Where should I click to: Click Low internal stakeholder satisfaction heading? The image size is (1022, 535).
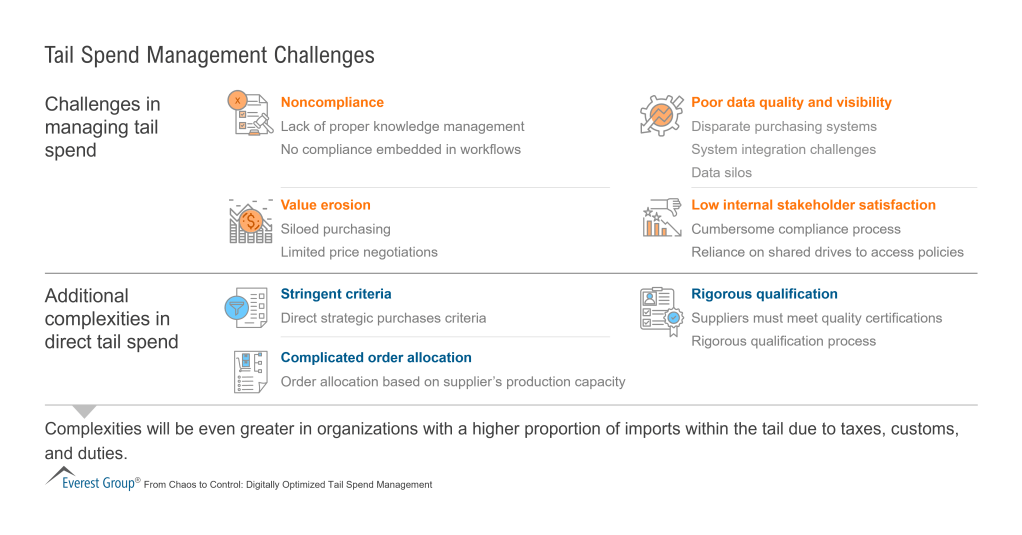813,205
